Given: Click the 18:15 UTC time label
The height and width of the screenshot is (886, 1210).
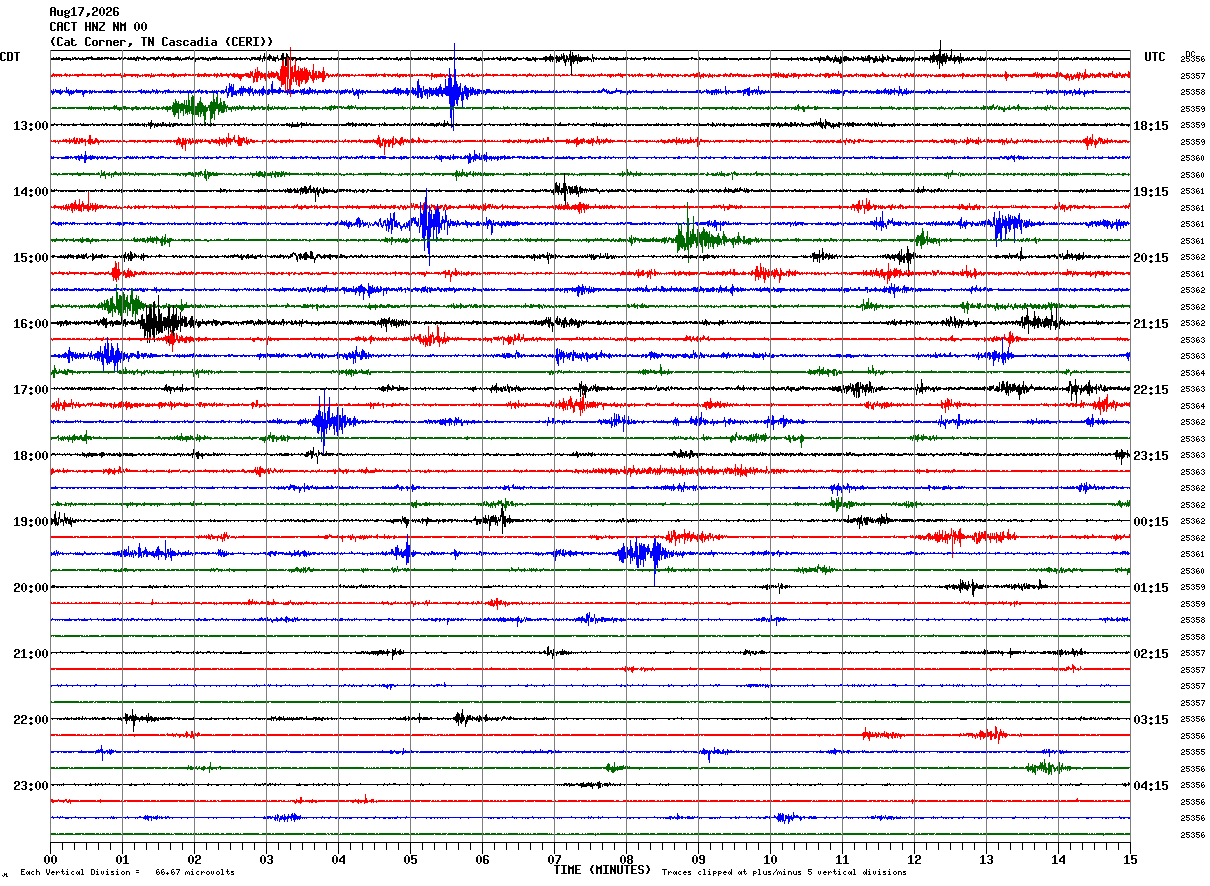Looking at the screenshot, I should (x=1151, y=126).
